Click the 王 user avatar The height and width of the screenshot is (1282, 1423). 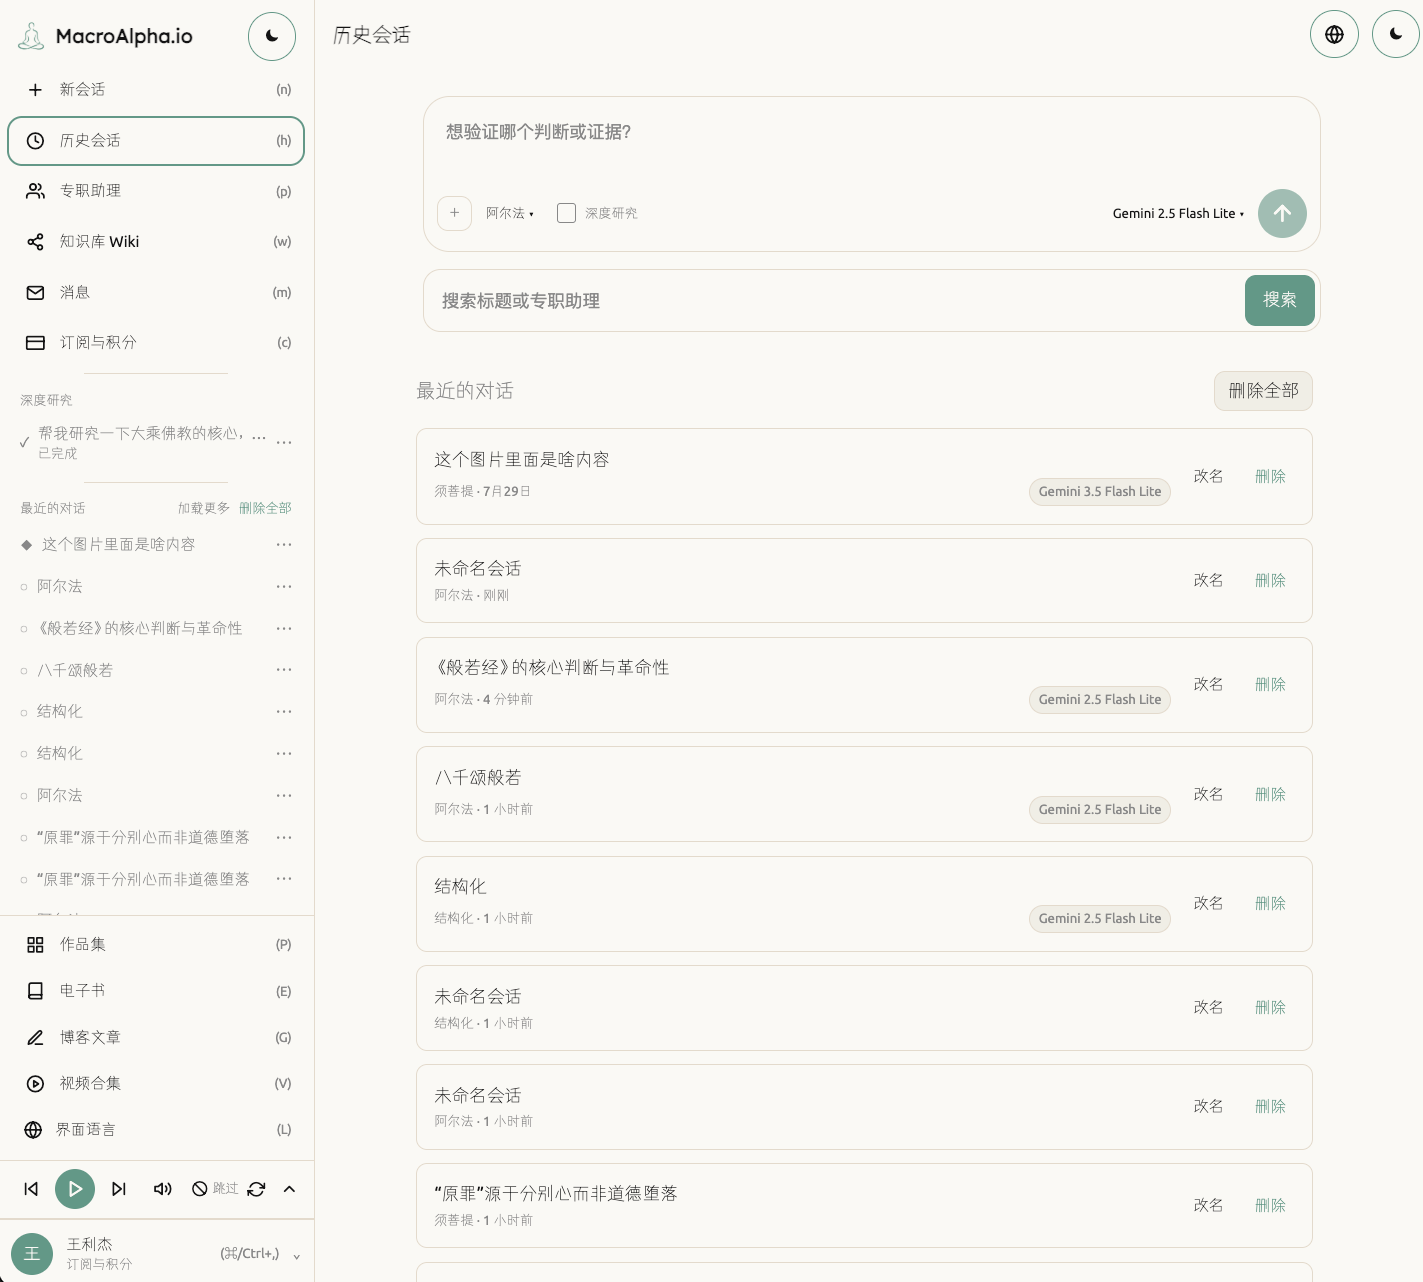tap(32, 1254)
